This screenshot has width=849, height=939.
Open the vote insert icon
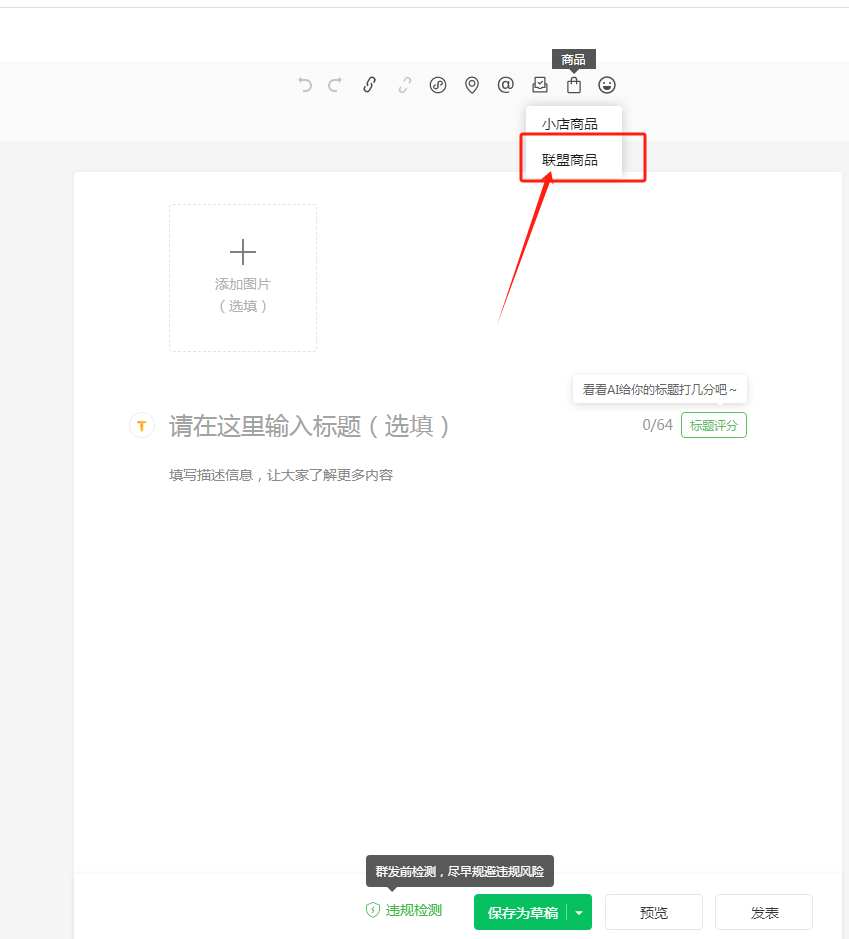[x=539, y=85]
